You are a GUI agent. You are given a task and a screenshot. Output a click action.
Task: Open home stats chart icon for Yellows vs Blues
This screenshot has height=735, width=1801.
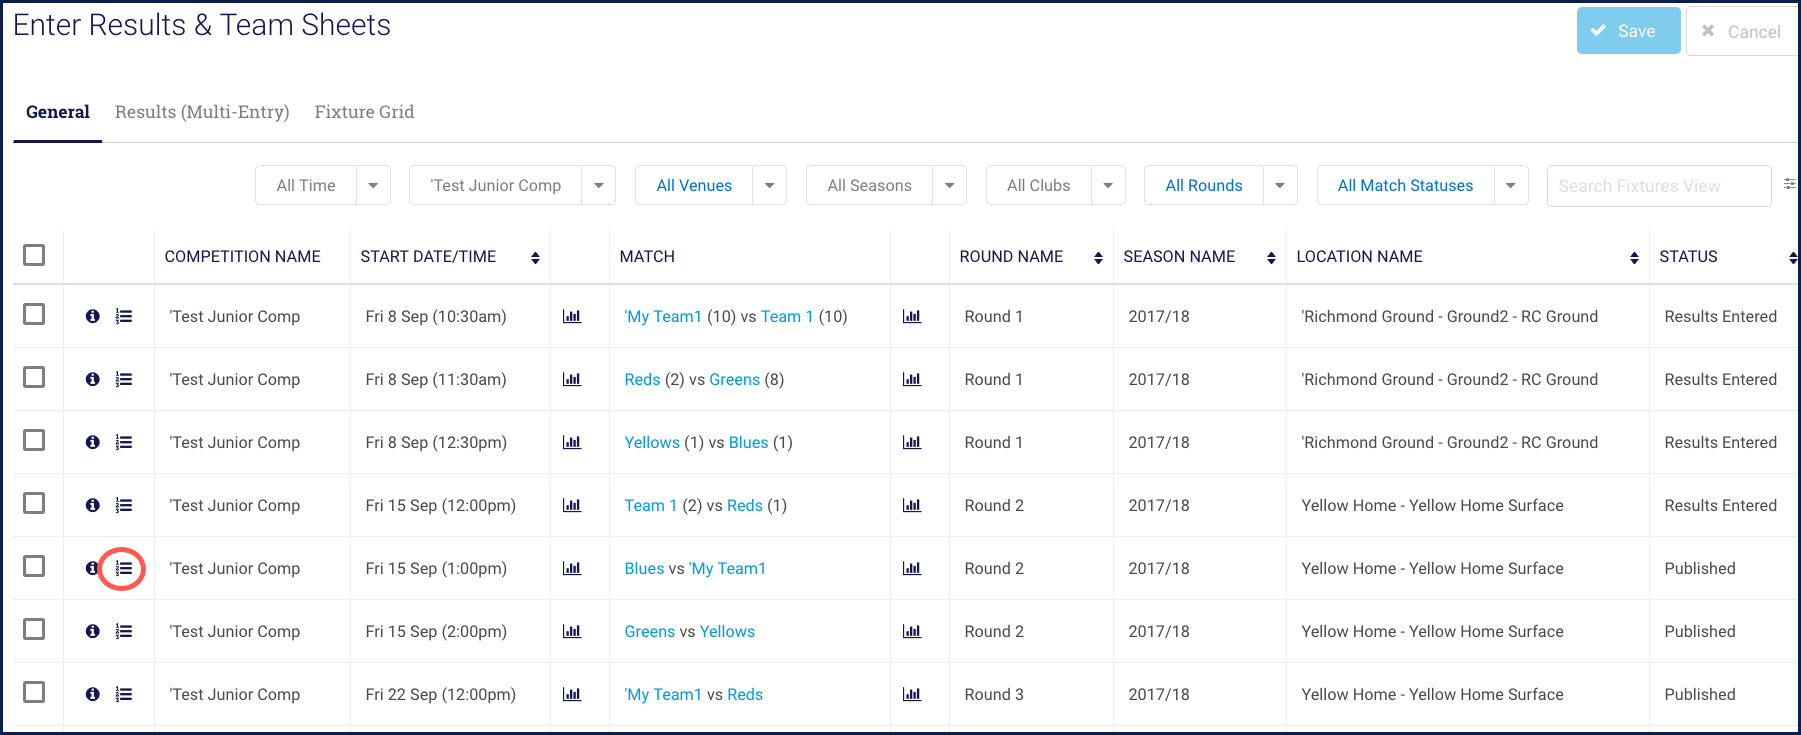[x=572, y=442]
